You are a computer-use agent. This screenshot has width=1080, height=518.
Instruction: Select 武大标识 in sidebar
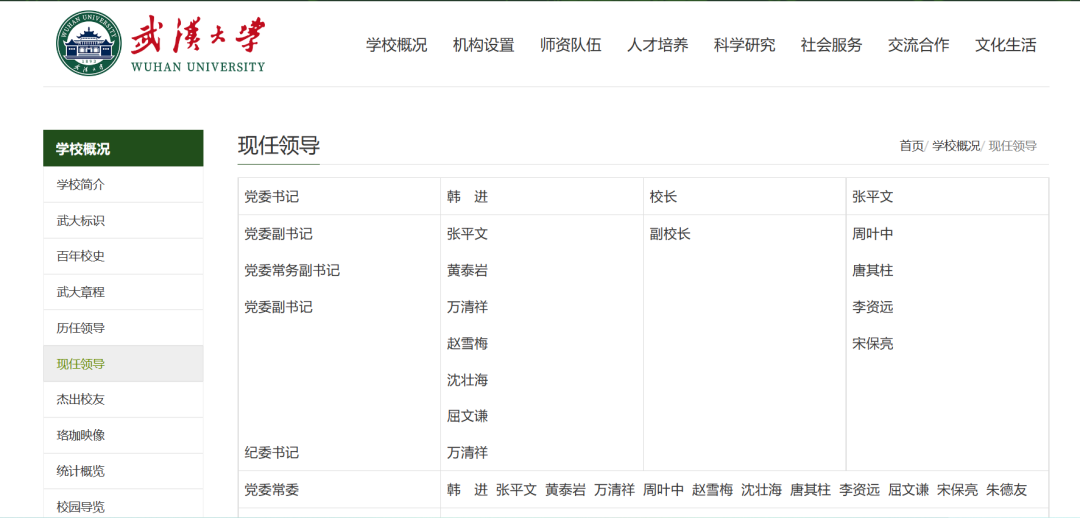[x=123, y=220]
